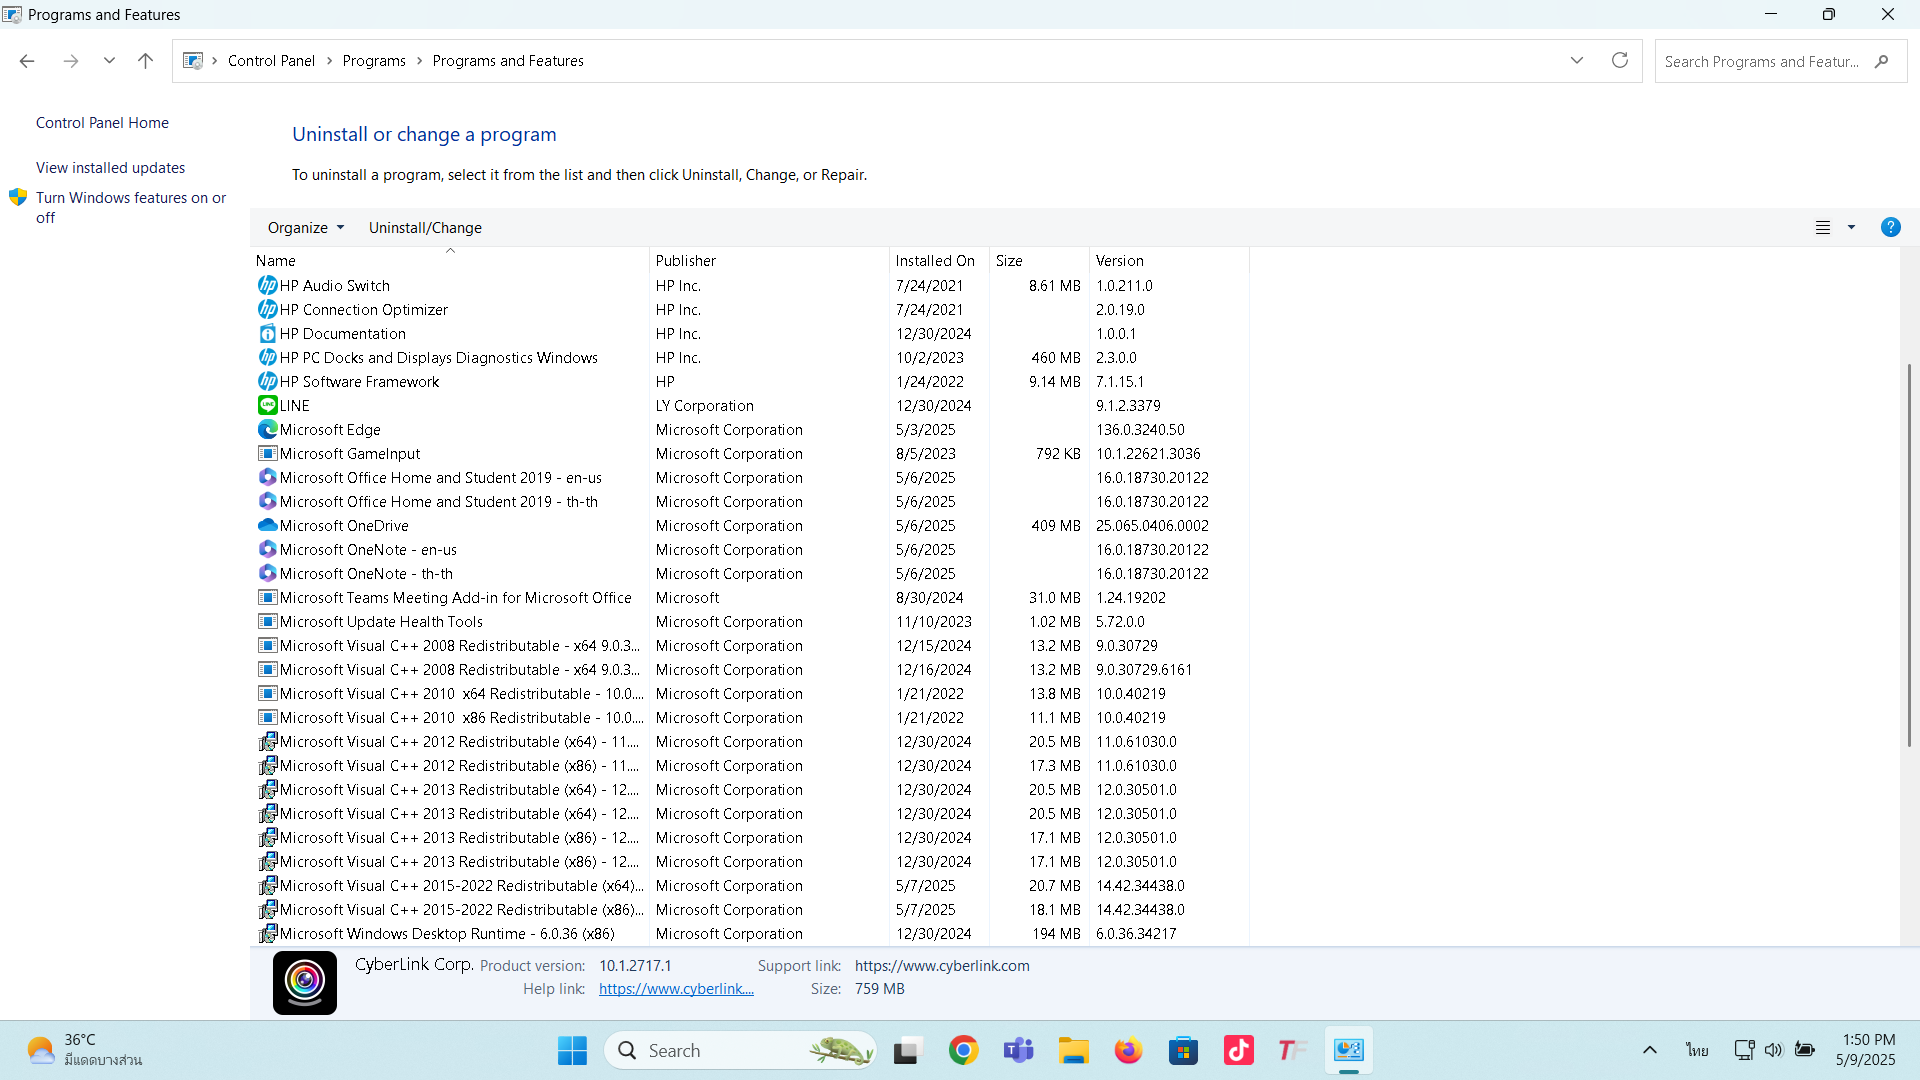Click the taskbar Search box
Viewport: 1920px width, 1080px height.
740,1051
